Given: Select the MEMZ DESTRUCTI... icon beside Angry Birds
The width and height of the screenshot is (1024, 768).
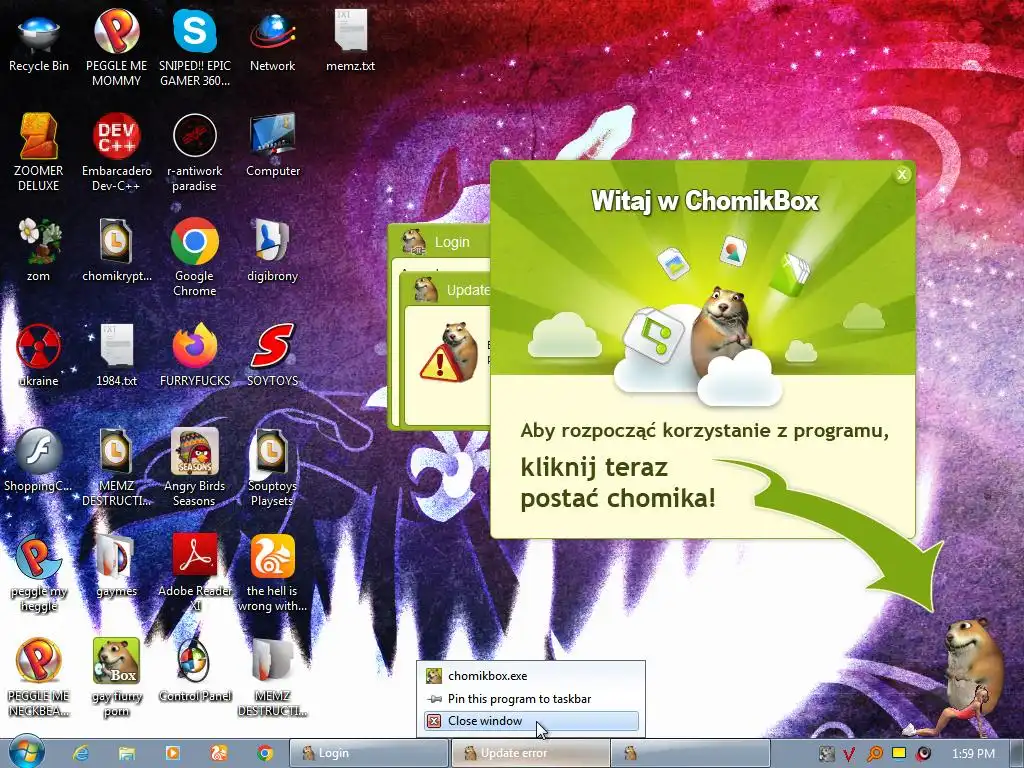Looking at the screenshot, I should coord(116,468).
